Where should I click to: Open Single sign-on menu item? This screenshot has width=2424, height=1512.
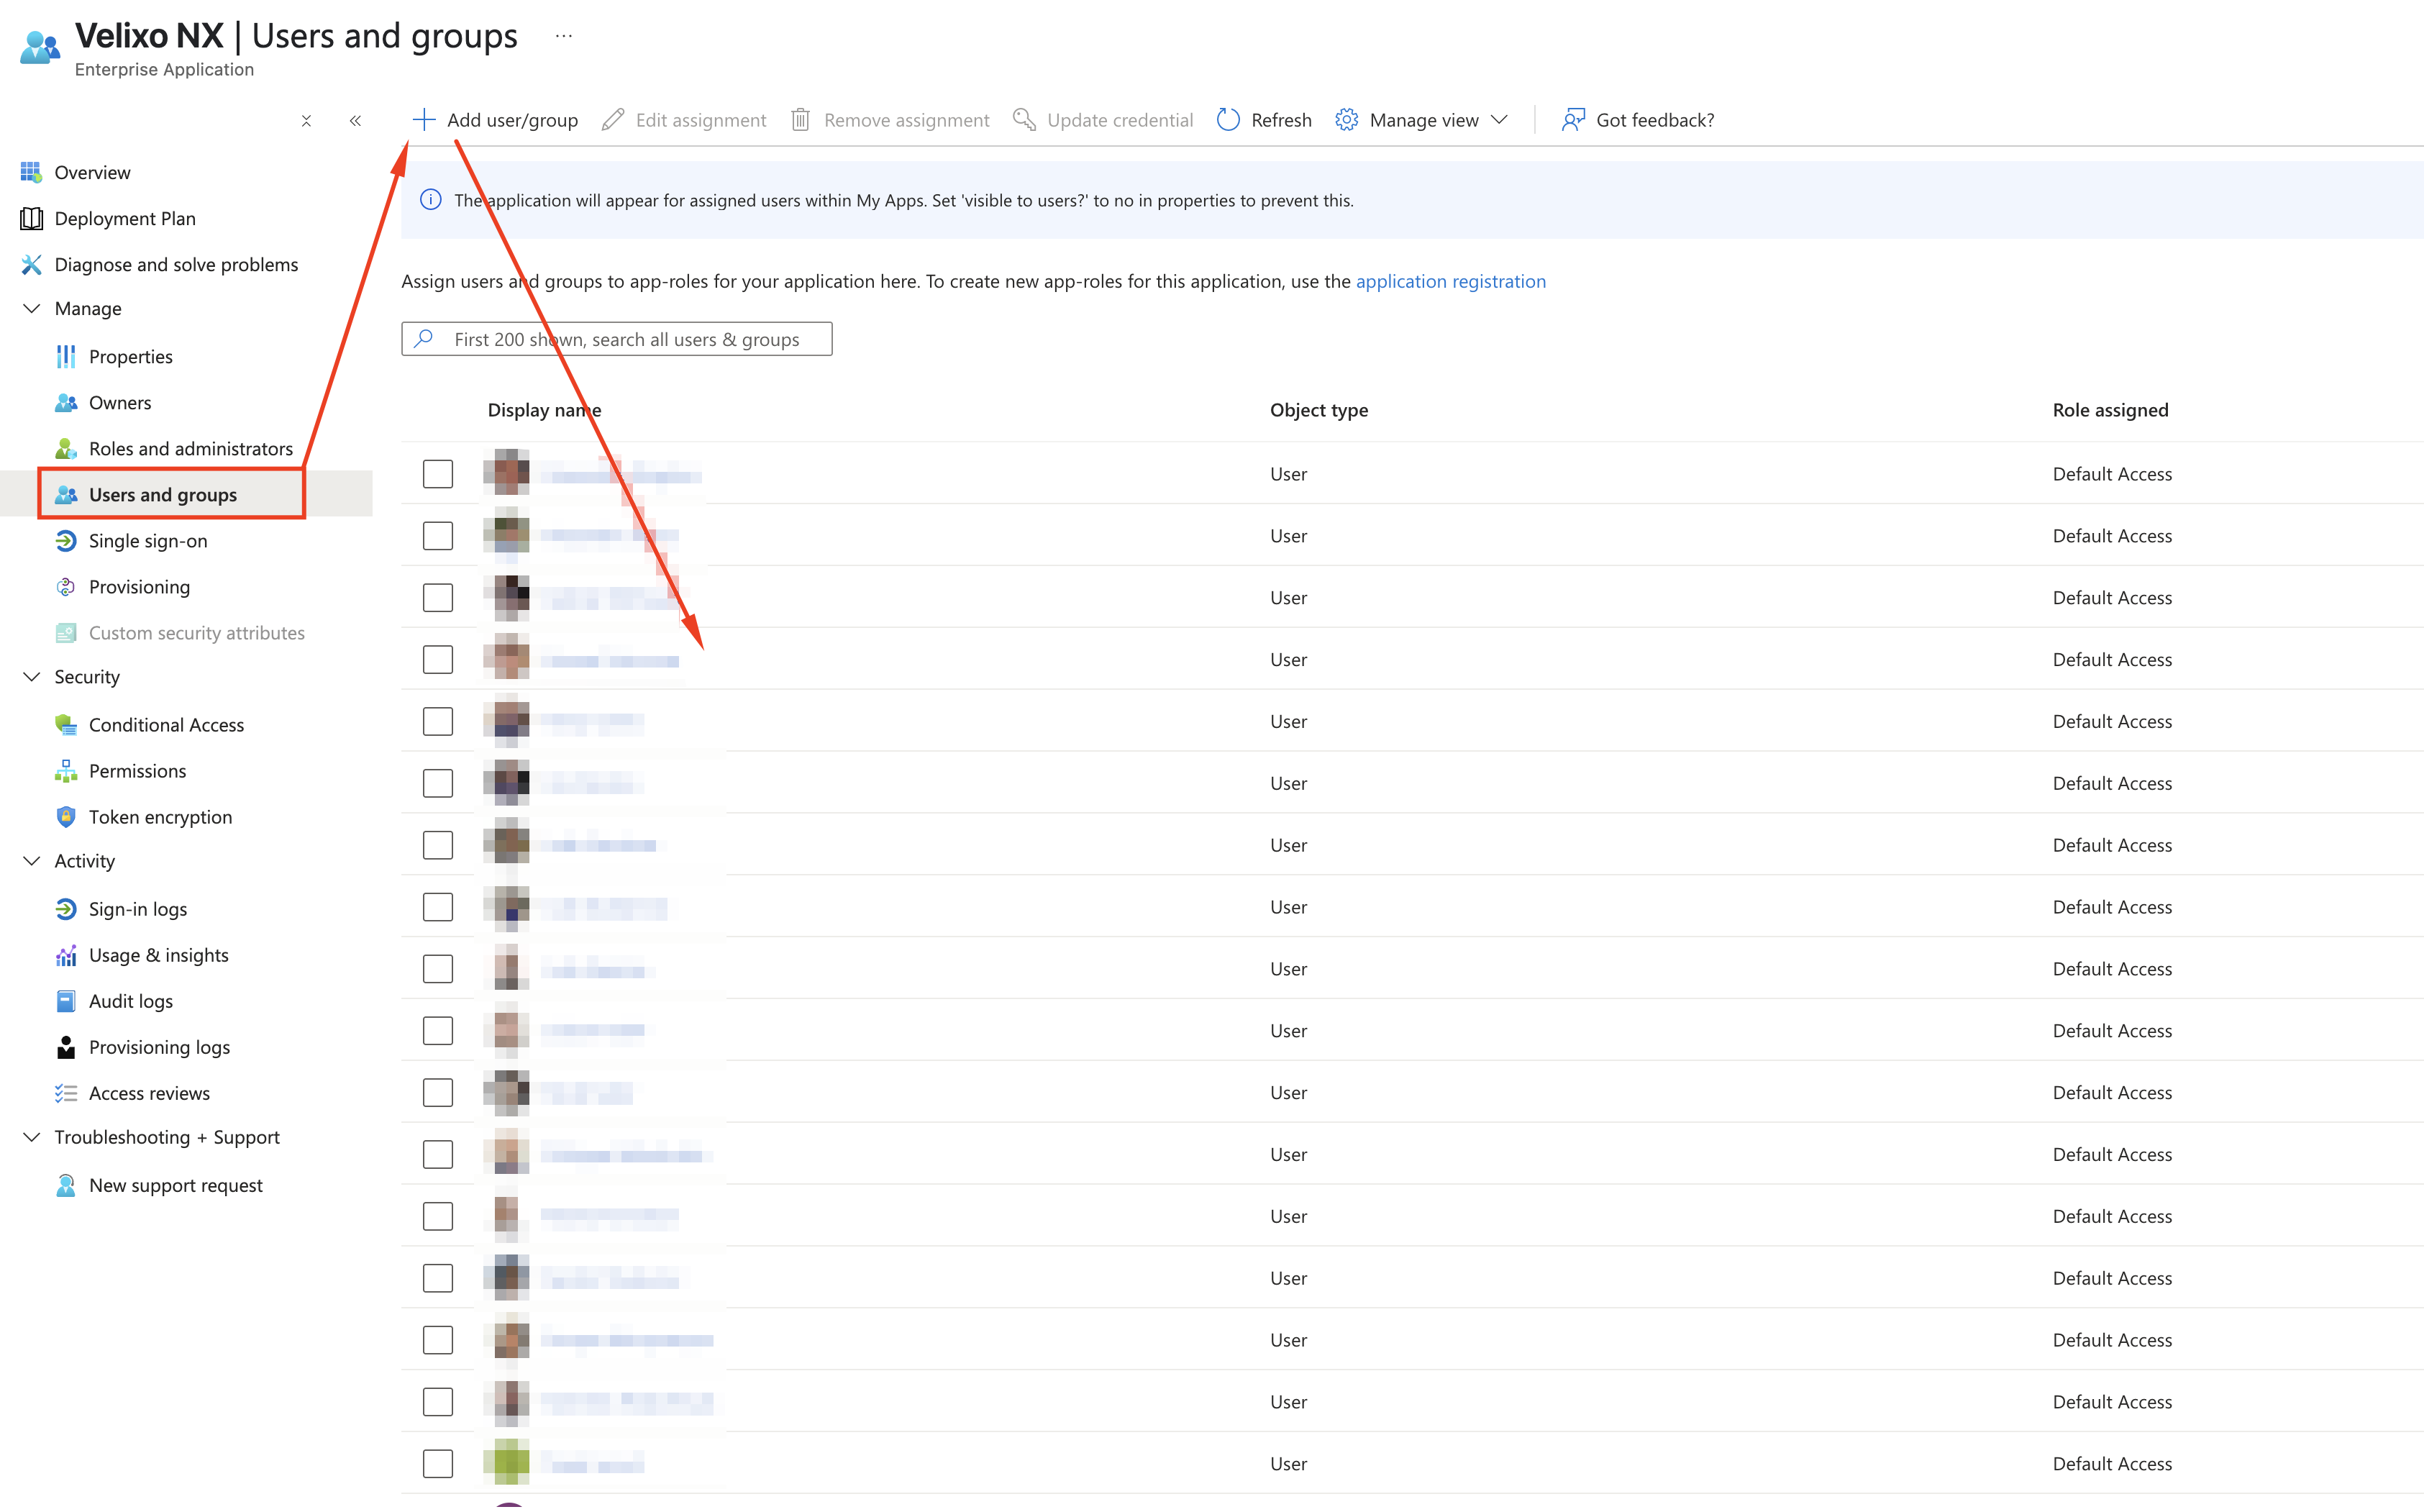click(148, 540)
